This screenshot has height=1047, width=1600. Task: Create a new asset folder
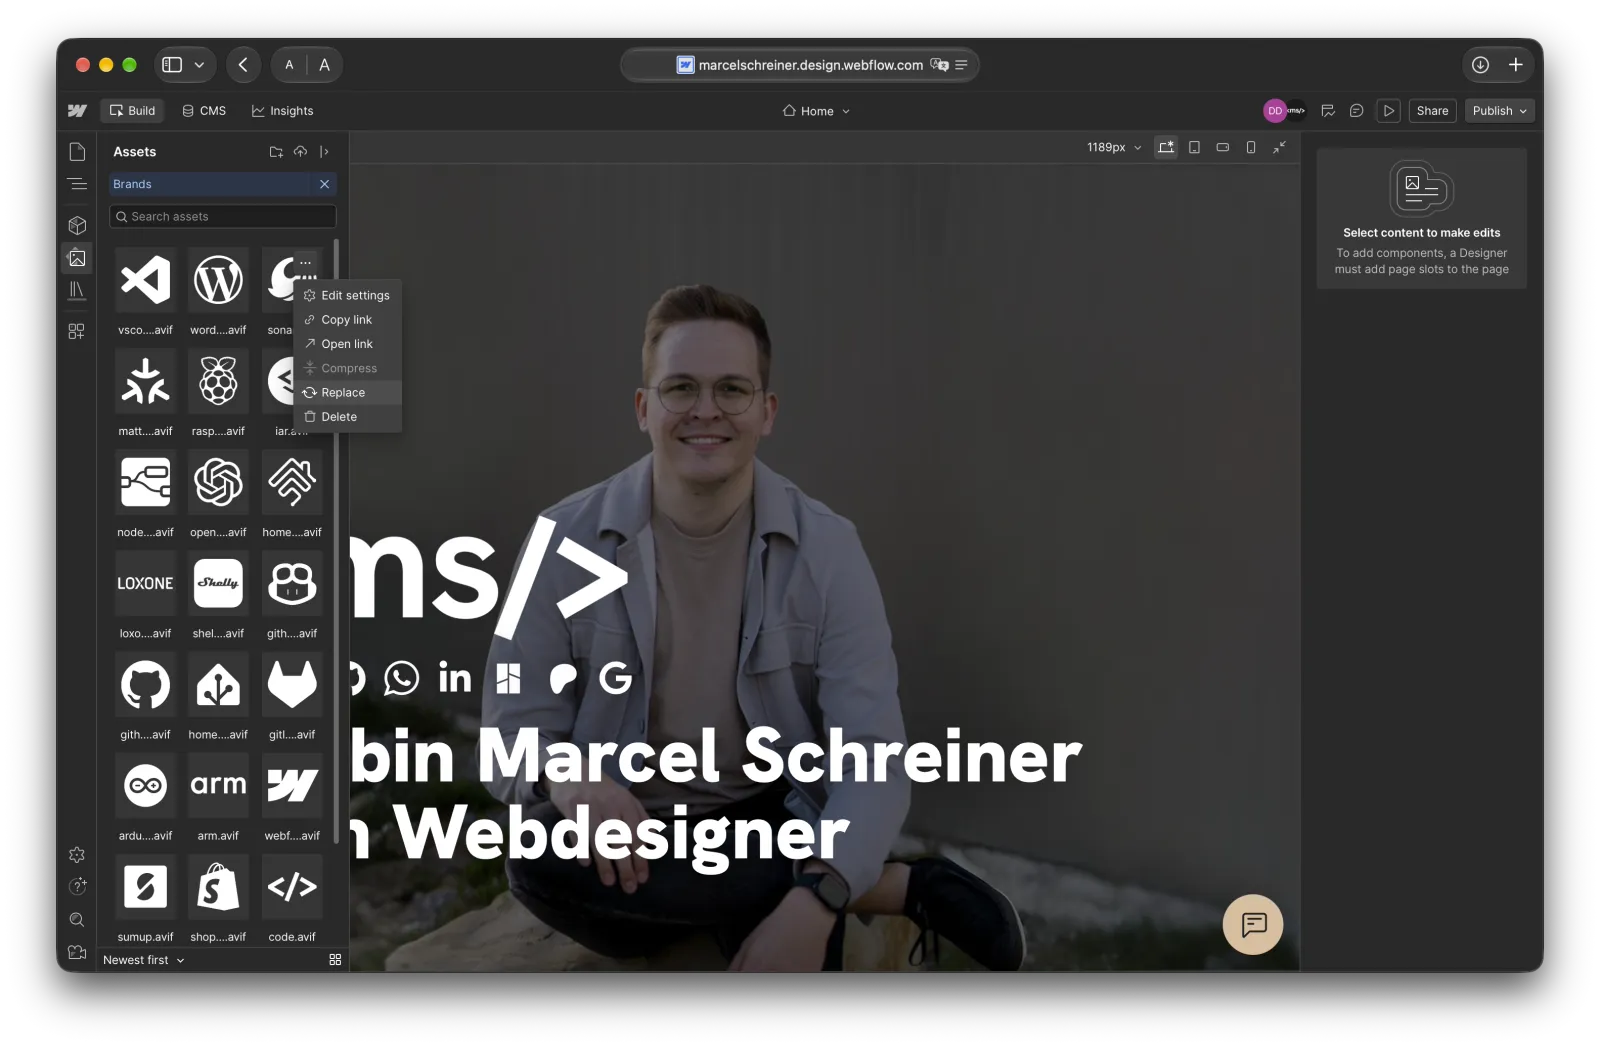coord(276,152)
